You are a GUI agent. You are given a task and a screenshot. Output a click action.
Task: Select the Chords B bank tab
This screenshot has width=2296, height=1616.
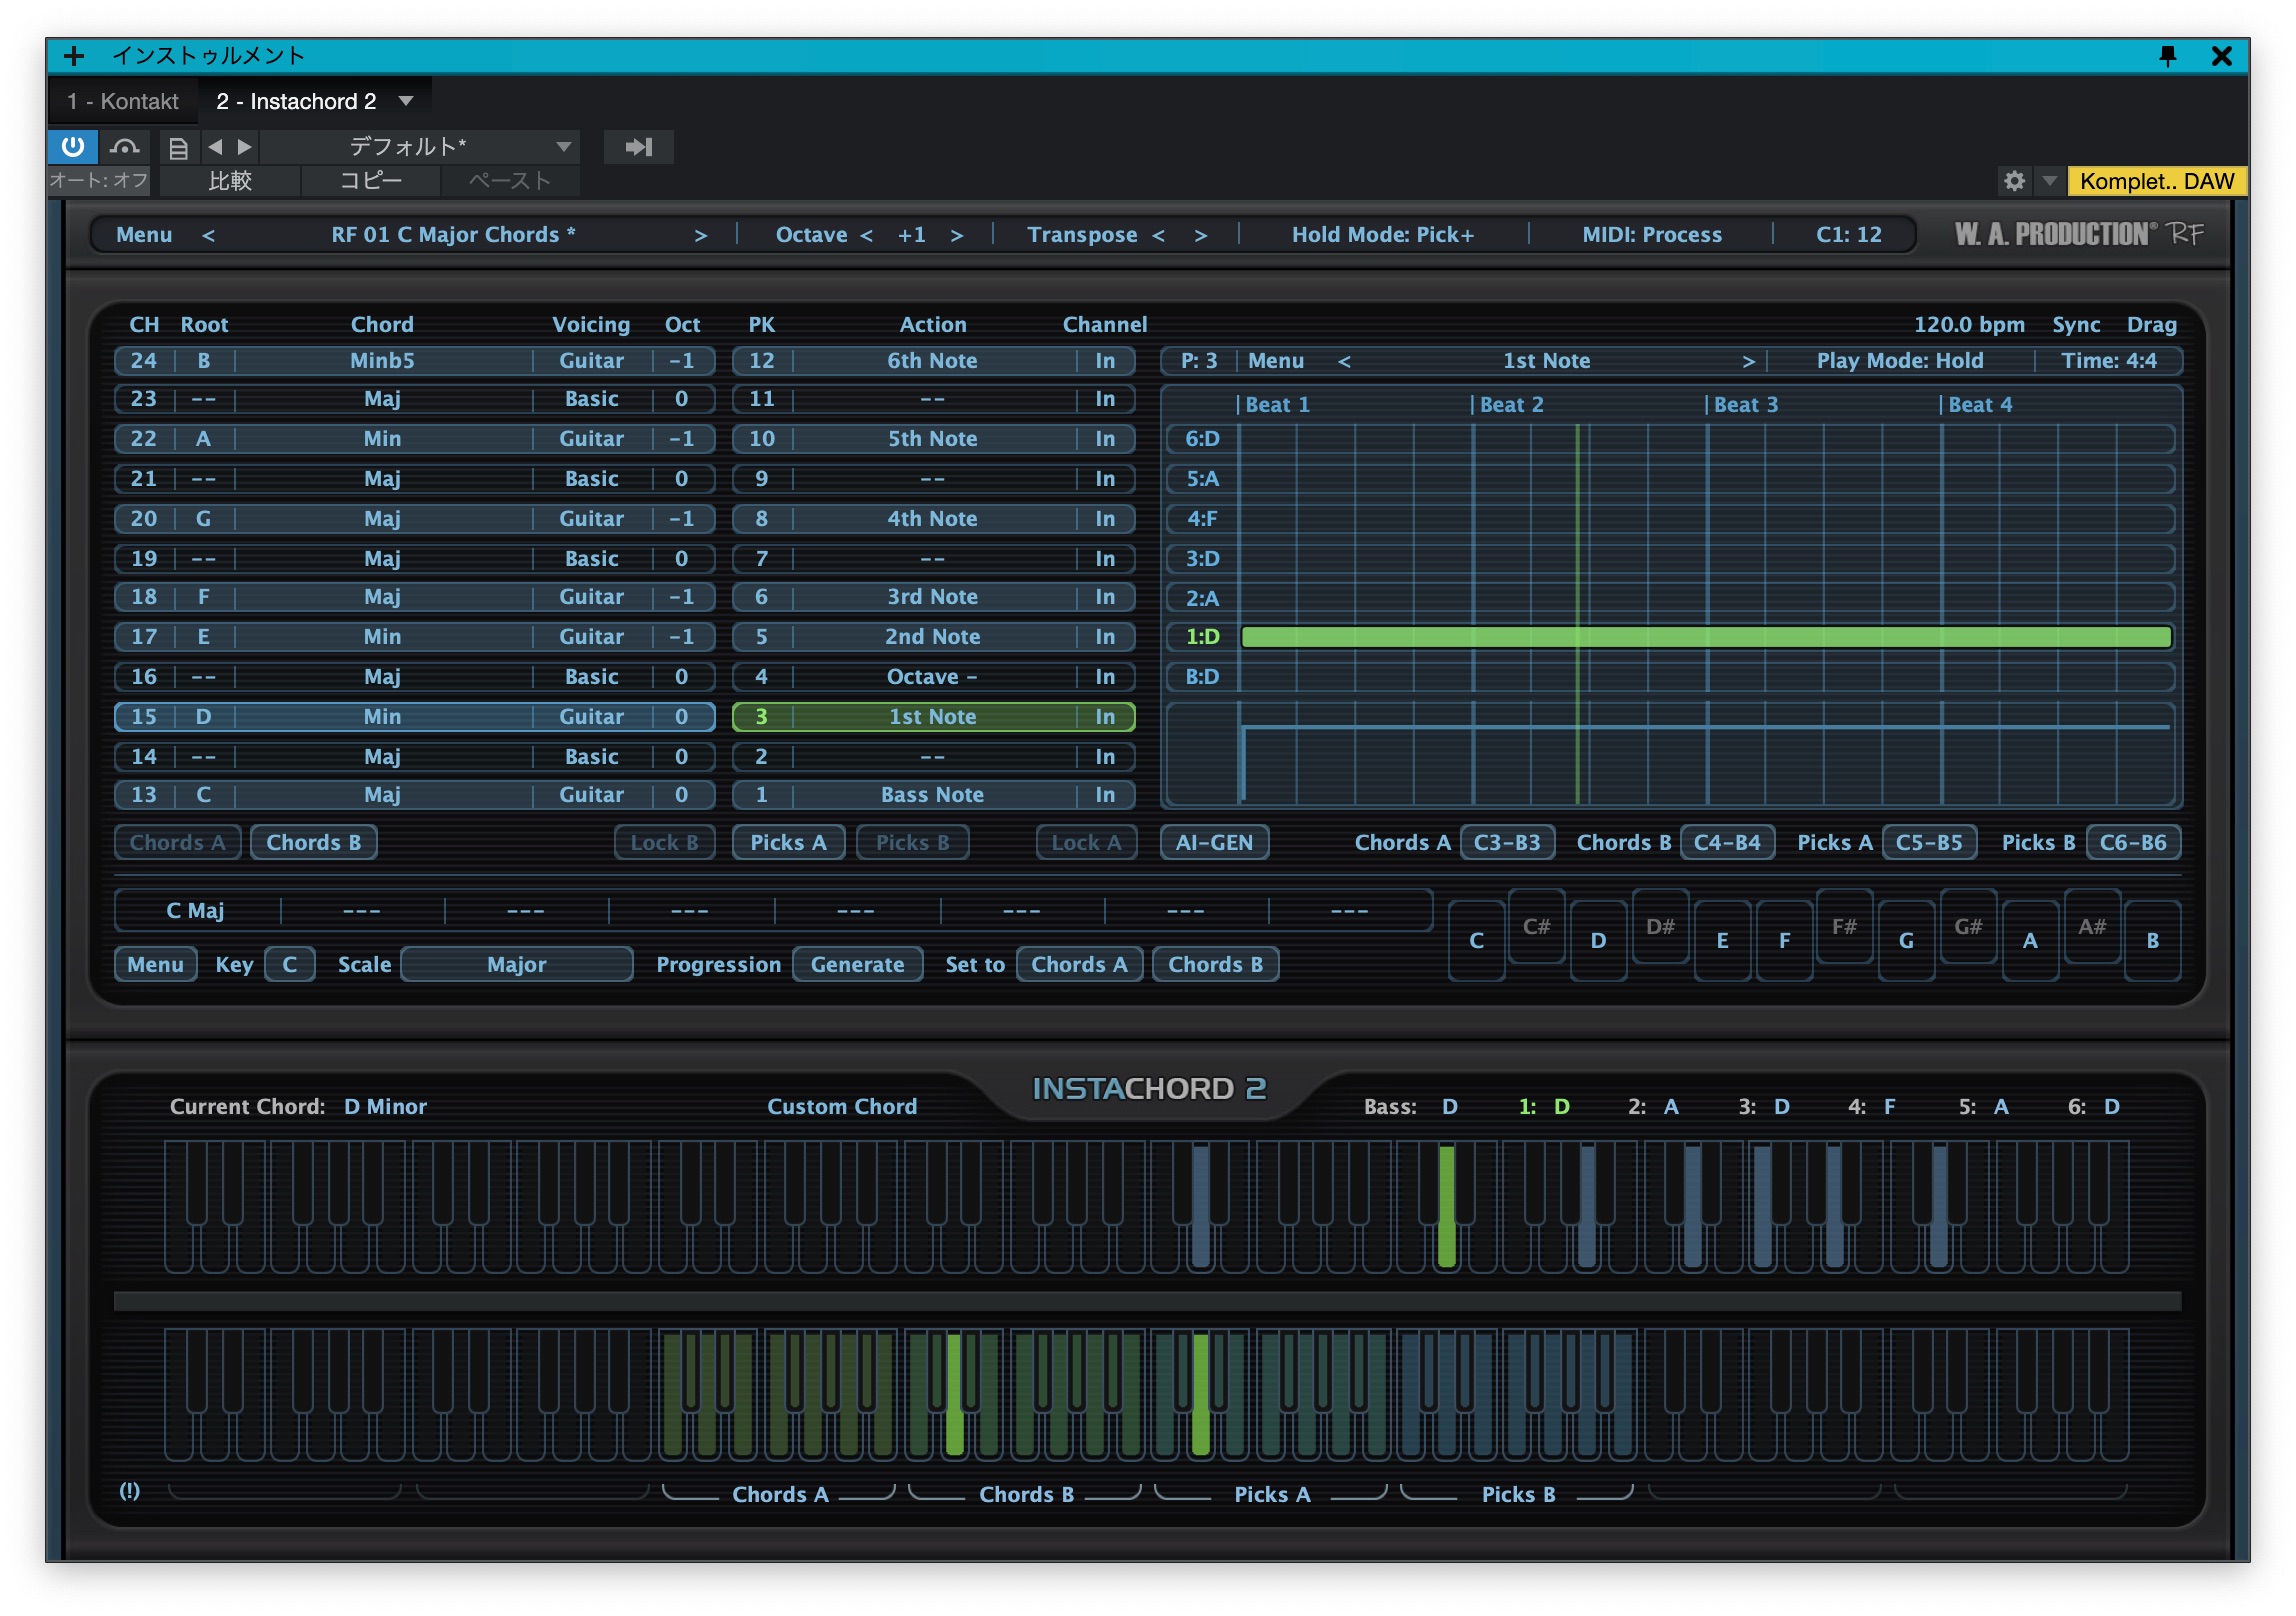(x=313, y=842)
